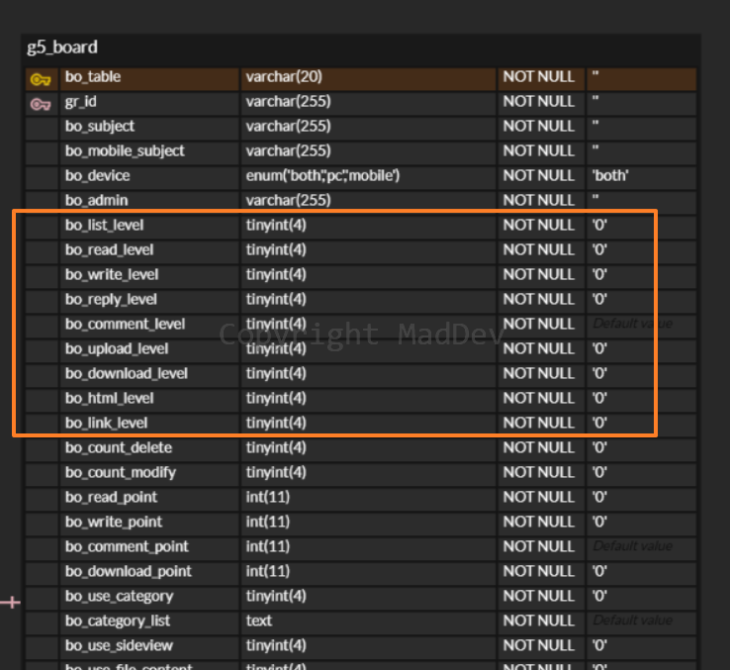Viewport: 730px width, 670px height.
Task: Click the 'both' default value of bo_device
Action: tap(610, 176)
